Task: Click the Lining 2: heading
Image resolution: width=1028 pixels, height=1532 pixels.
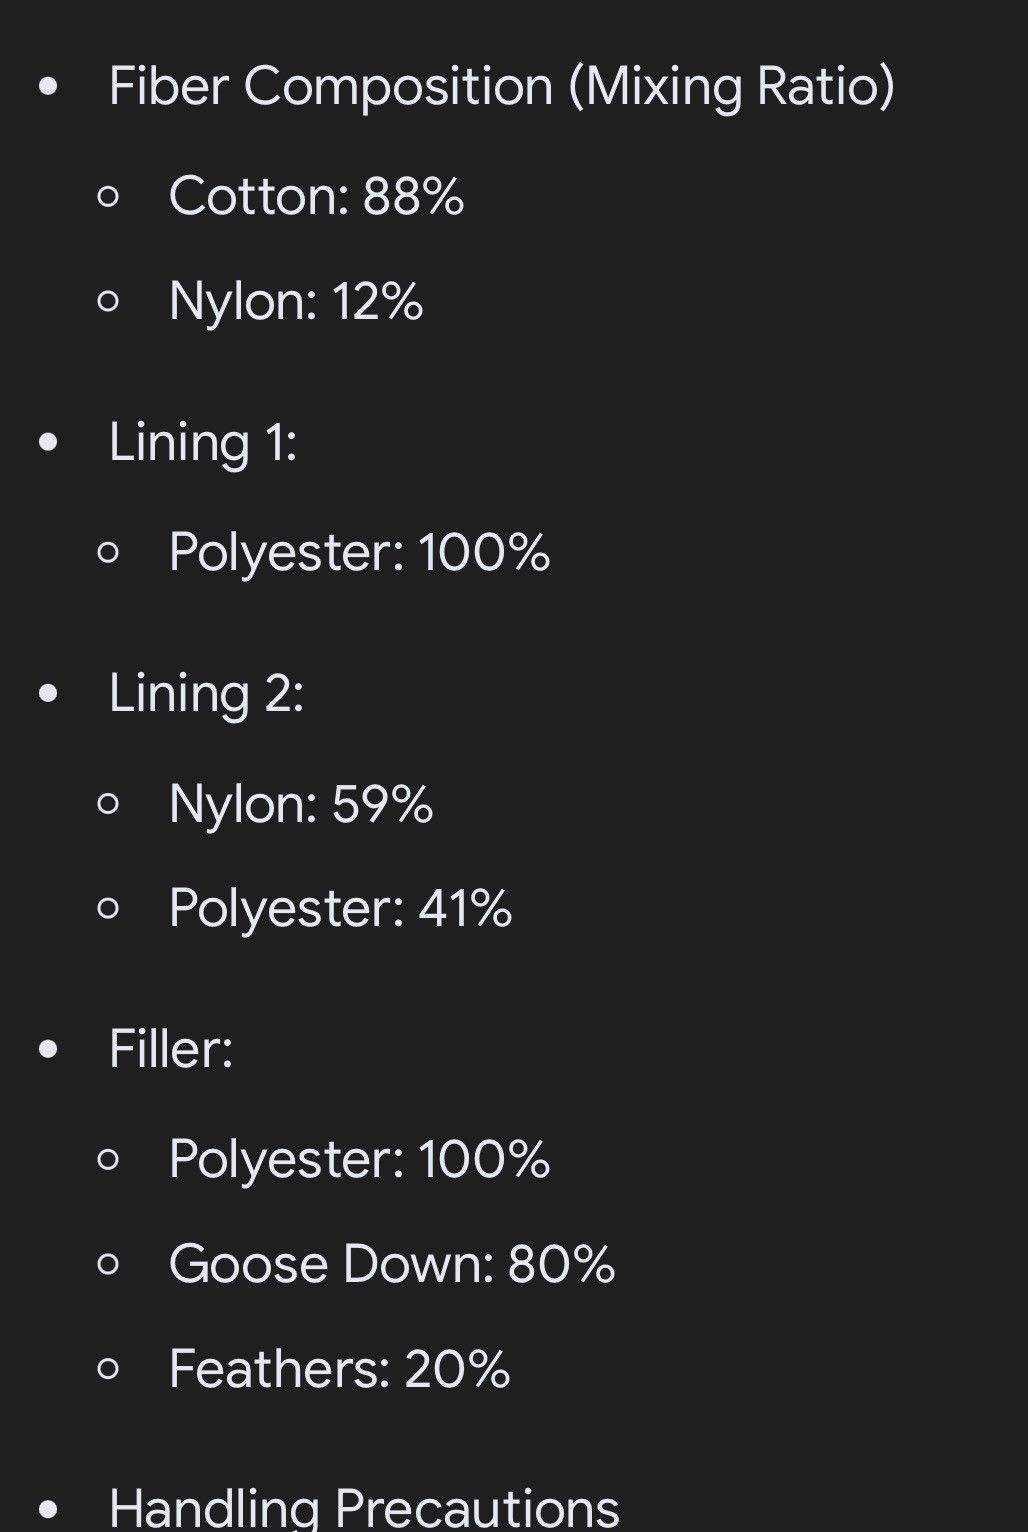Action: click(x=206, y=693)
